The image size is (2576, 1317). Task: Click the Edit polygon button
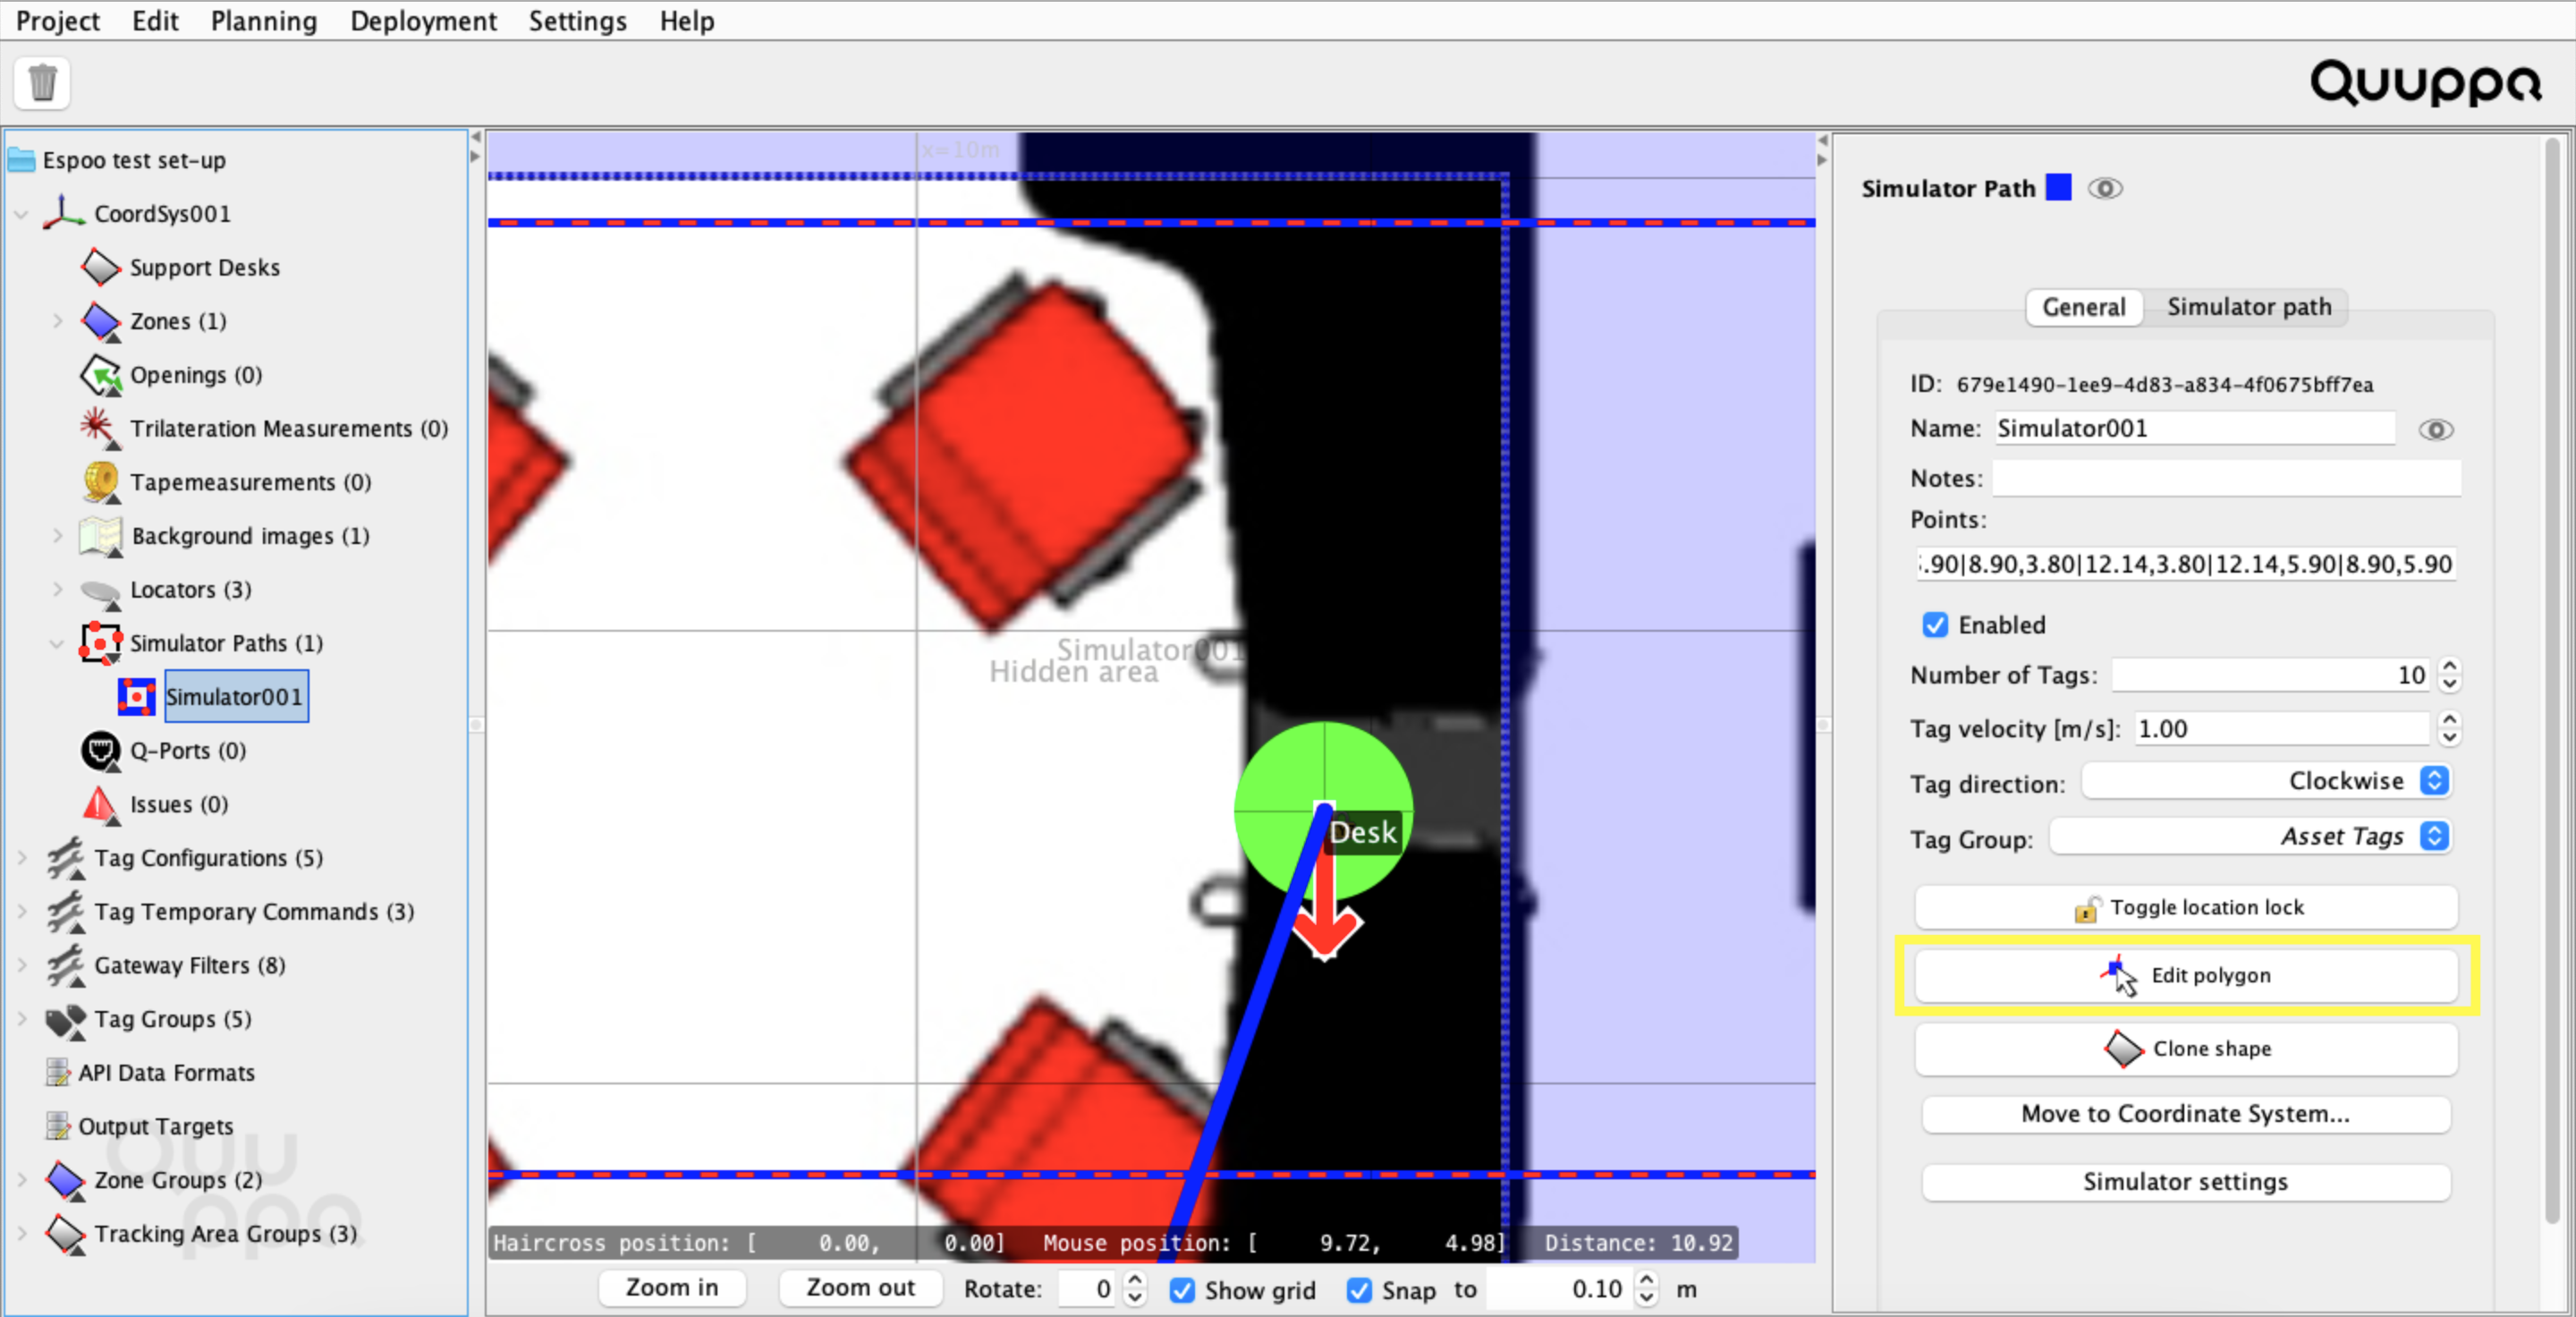(x=2186, y=976)
